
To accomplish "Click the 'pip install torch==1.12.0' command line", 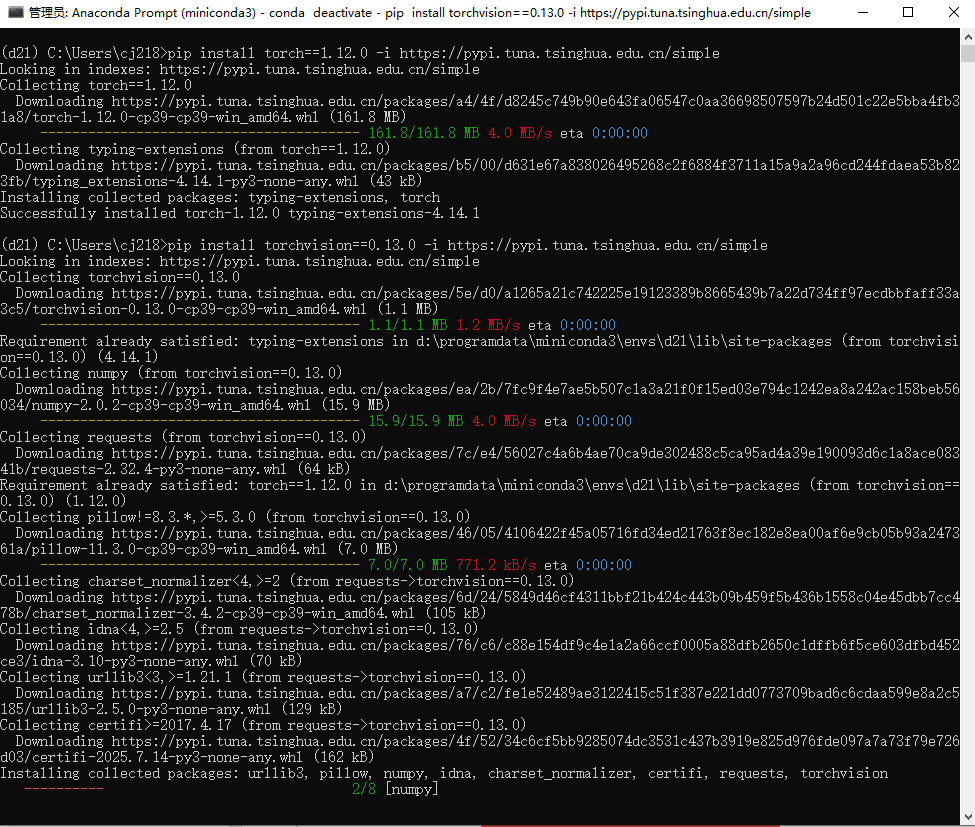I will [360, 53].
